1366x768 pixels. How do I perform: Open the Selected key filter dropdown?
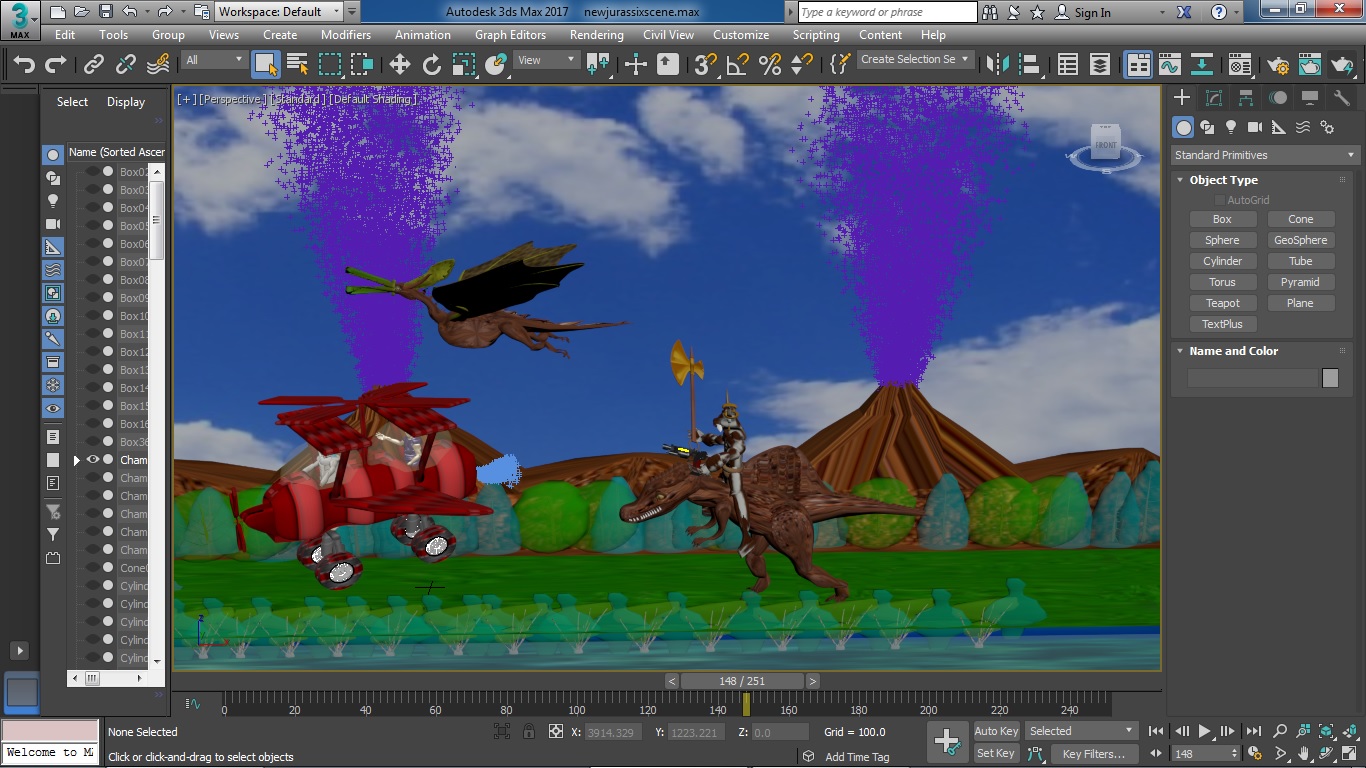(1081, 731)
